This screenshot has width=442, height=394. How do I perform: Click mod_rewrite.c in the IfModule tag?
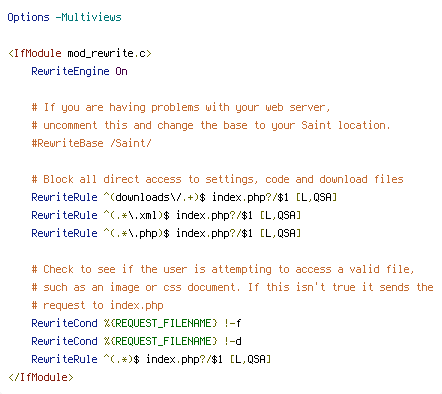click(x=106, y=53)
